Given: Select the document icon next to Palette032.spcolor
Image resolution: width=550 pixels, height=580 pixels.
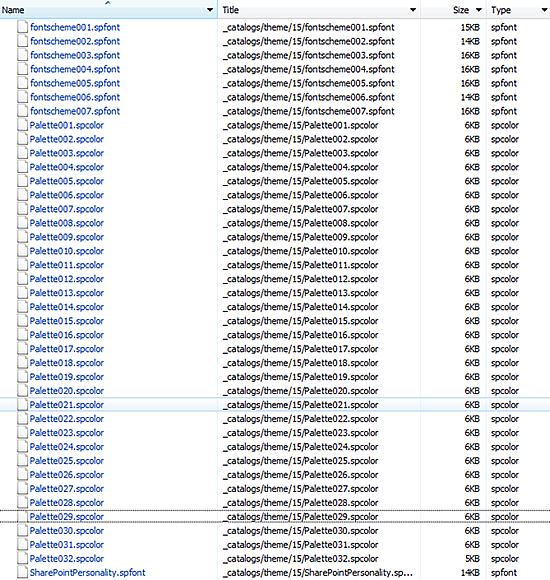Looking at the screenshot, I should (x=22, y=559).
